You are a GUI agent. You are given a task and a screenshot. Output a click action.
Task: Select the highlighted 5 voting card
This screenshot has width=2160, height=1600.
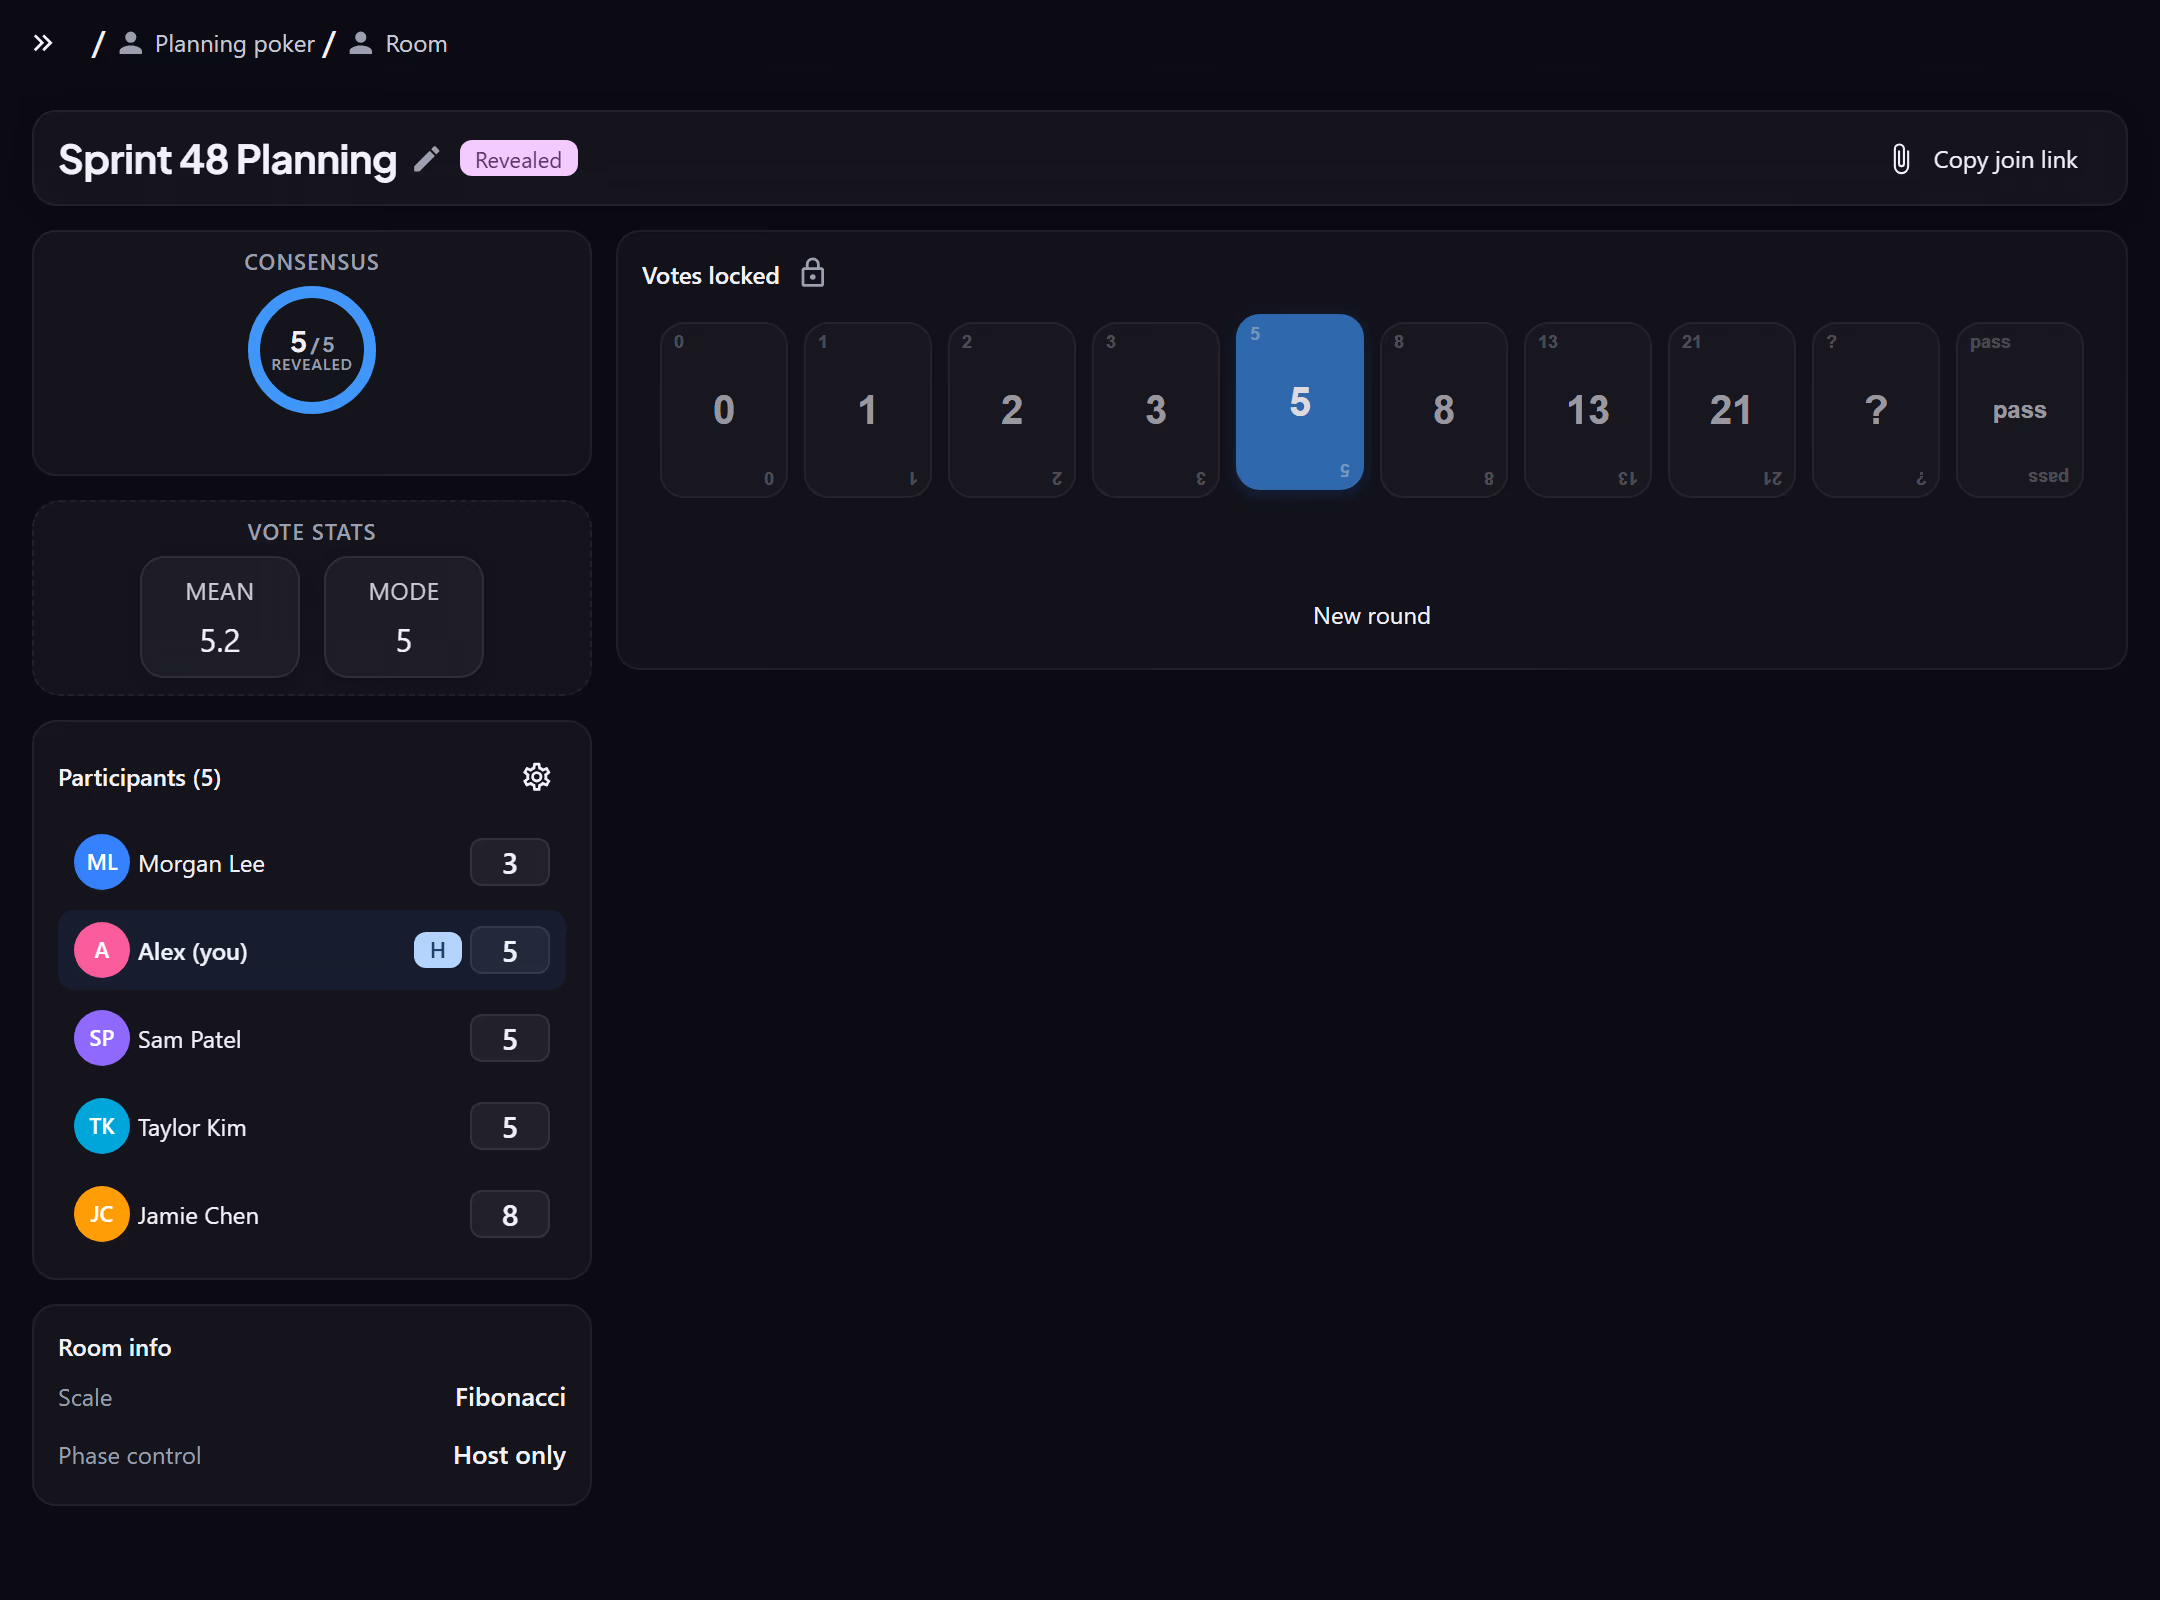pos(1300,402)
